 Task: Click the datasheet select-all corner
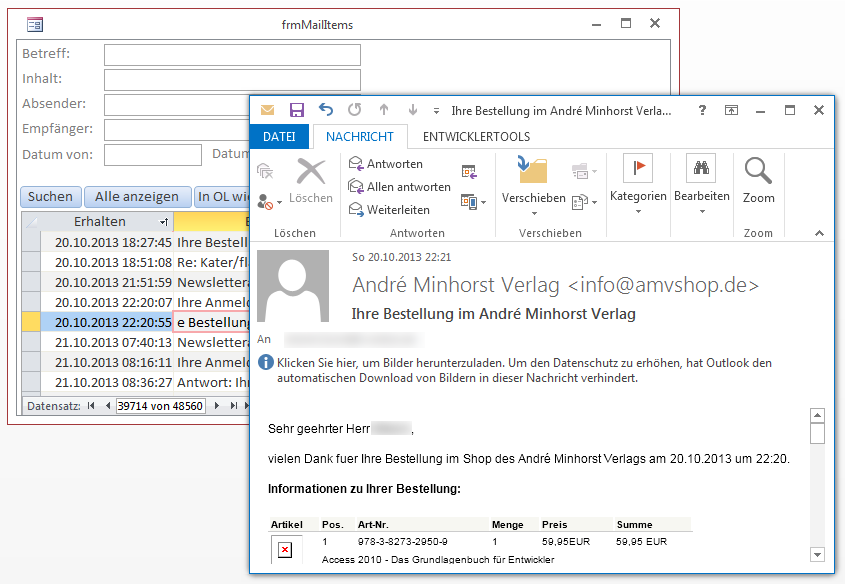coord(31,221)
